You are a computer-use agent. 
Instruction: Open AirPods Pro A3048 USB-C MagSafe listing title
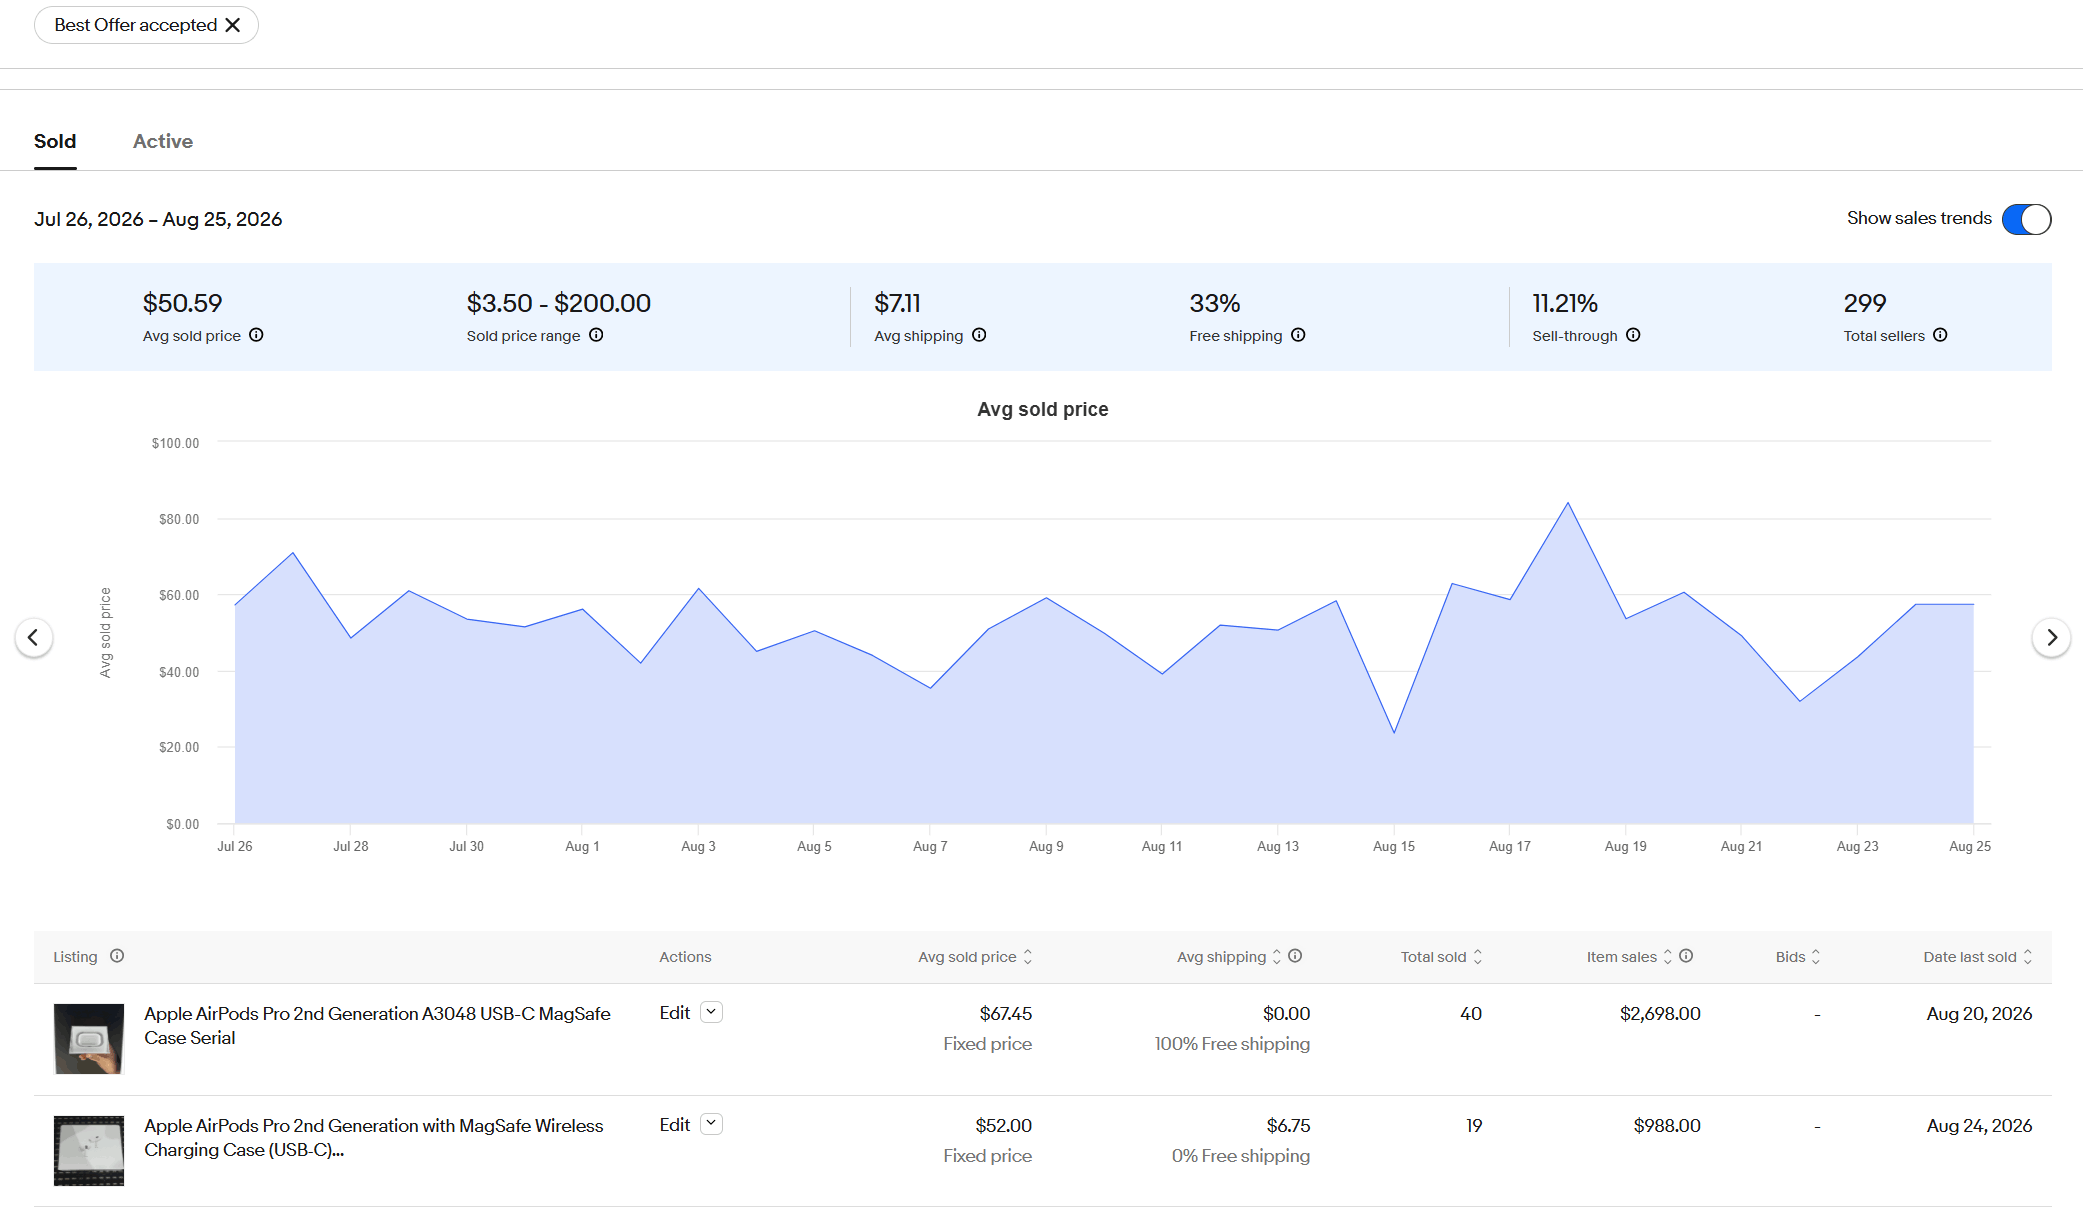click(x=377, y=1026)
